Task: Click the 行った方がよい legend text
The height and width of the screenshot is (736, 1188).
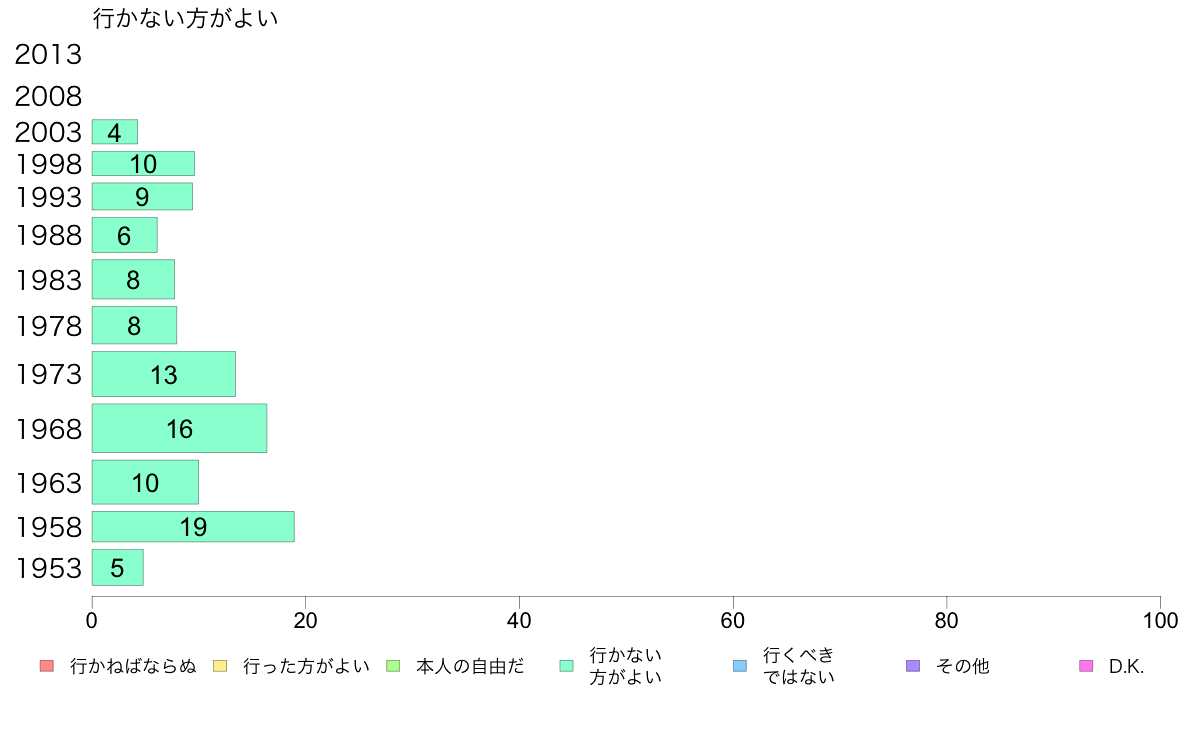Action: click(306, 666)
